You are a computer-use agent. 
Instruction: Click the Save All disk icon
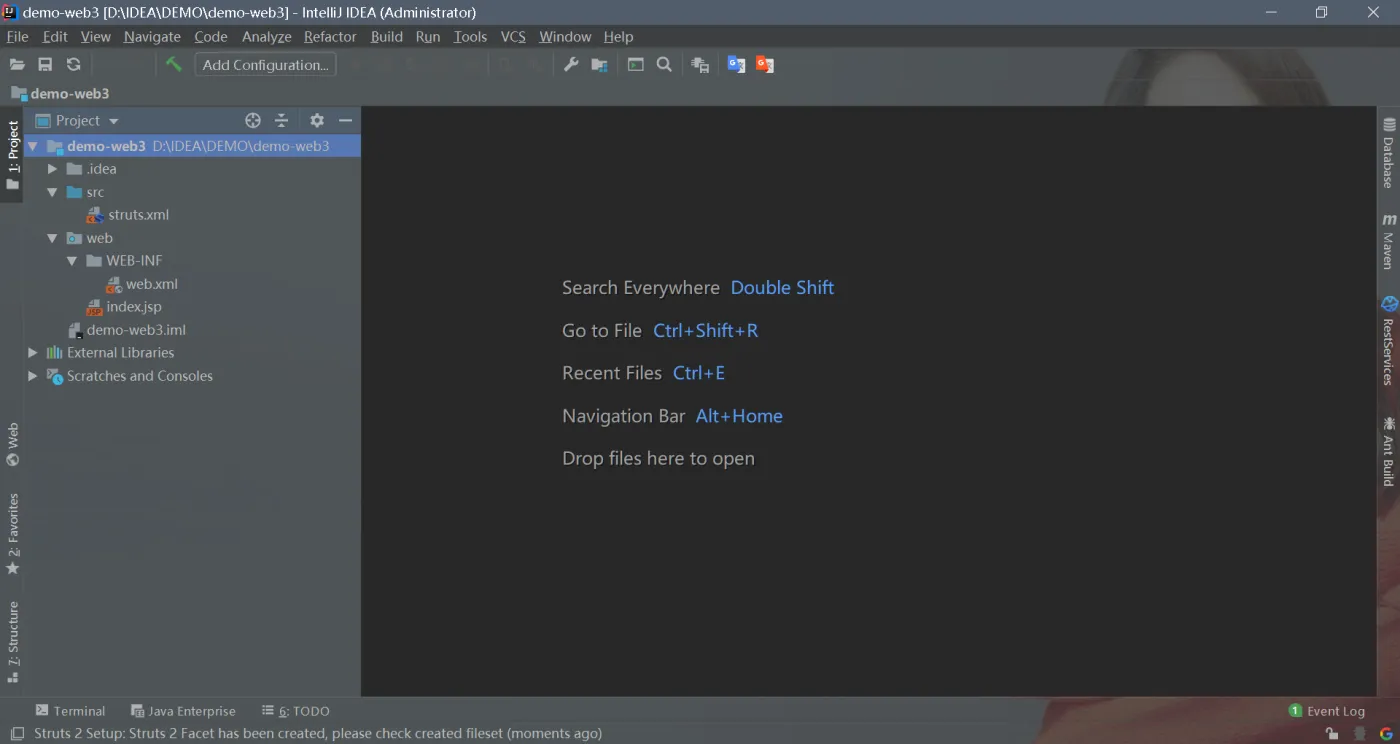45,65
